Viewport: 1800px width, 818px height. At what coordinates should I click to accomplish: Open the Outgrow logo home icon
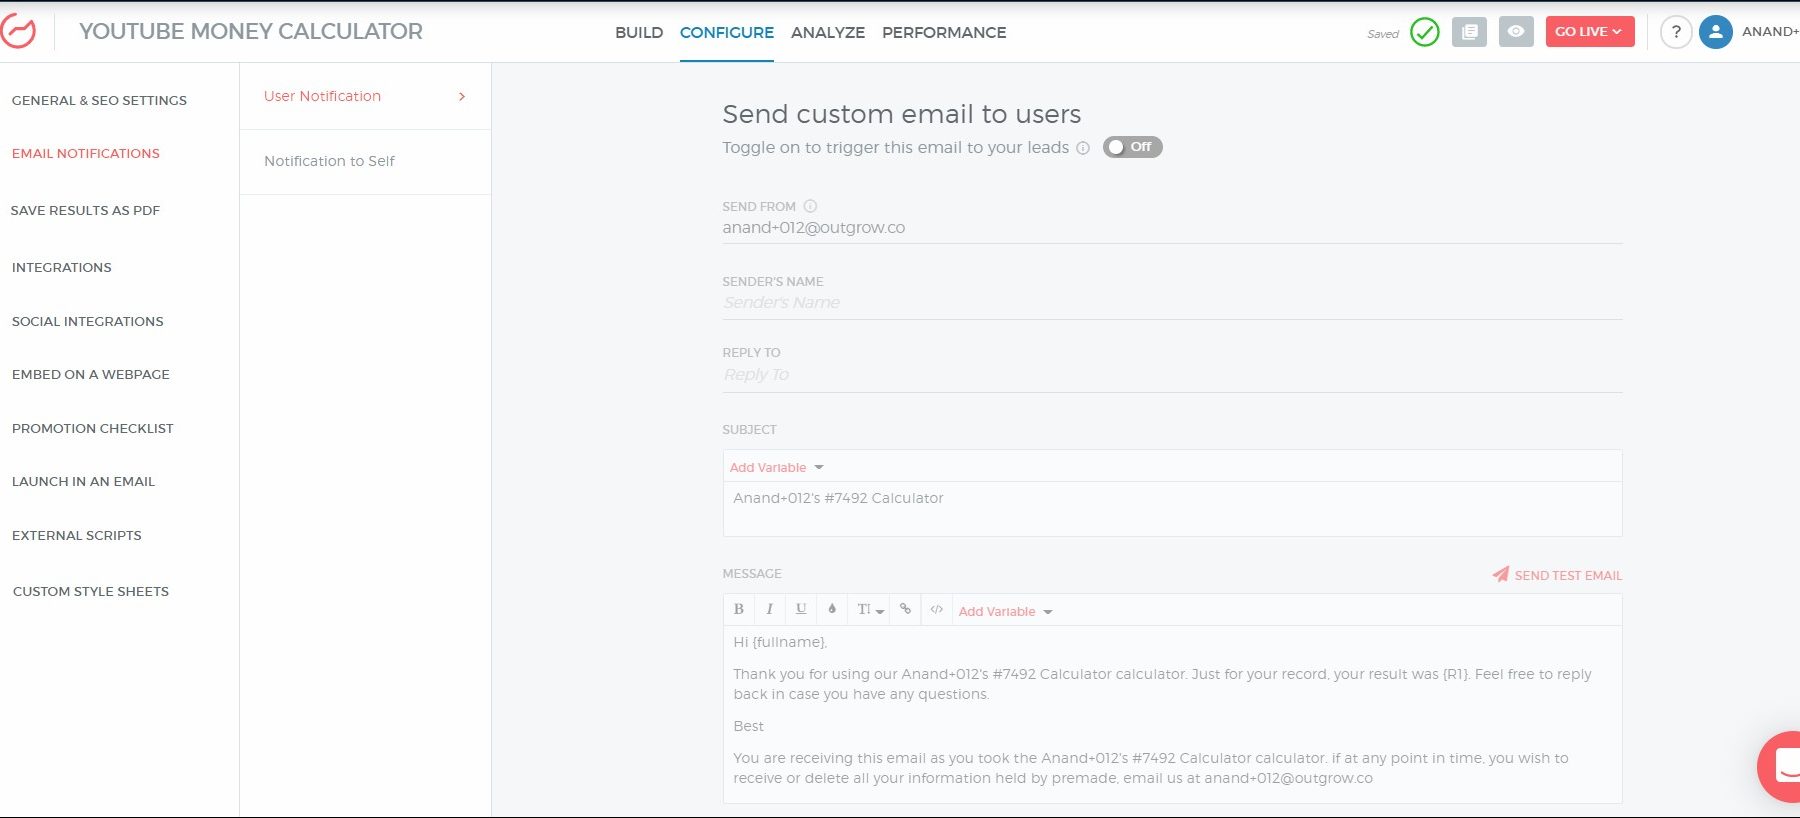[x=18, y=32]
